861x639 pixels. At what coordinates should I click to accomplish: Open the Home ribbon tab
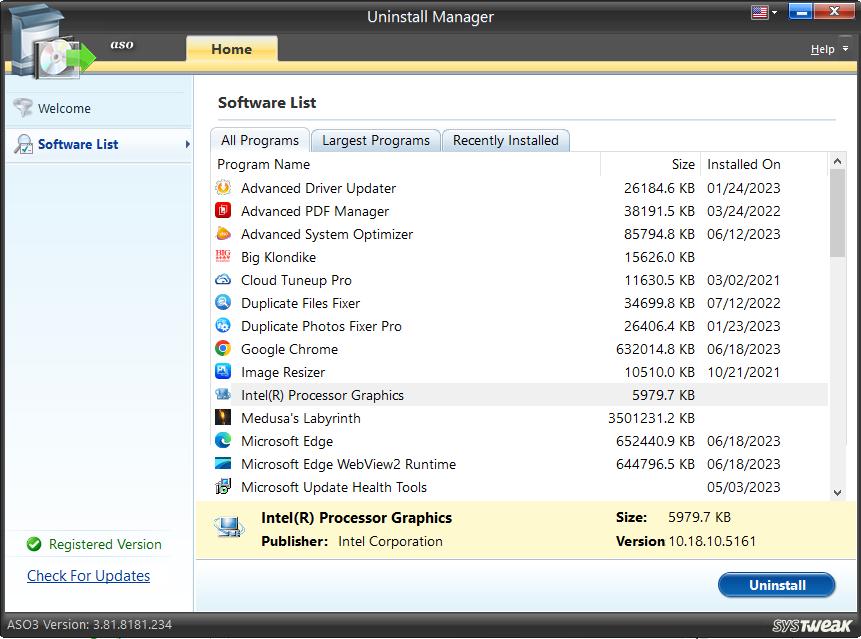pos(231,49)
